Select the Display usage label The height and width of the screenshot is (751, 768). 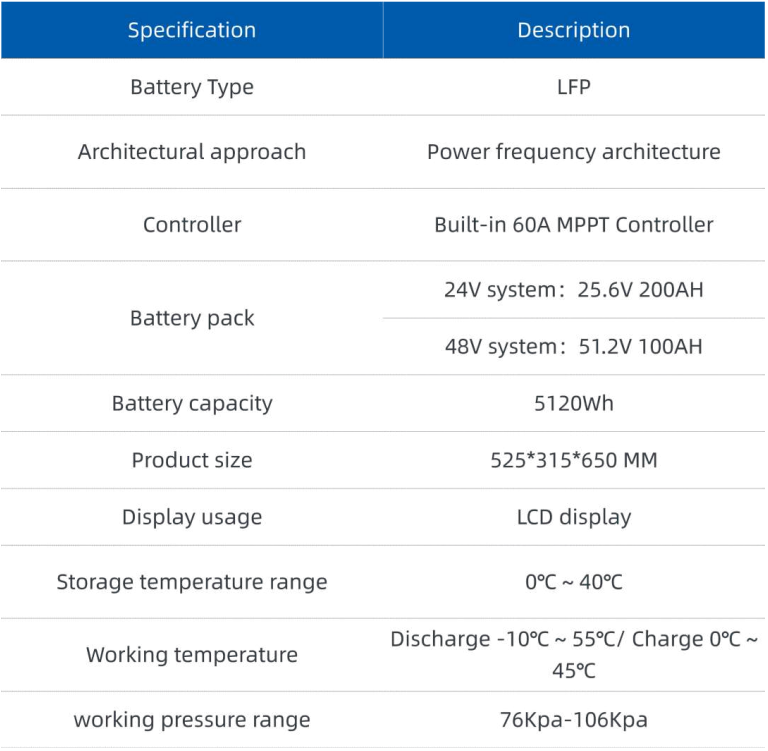coord(192,517)
